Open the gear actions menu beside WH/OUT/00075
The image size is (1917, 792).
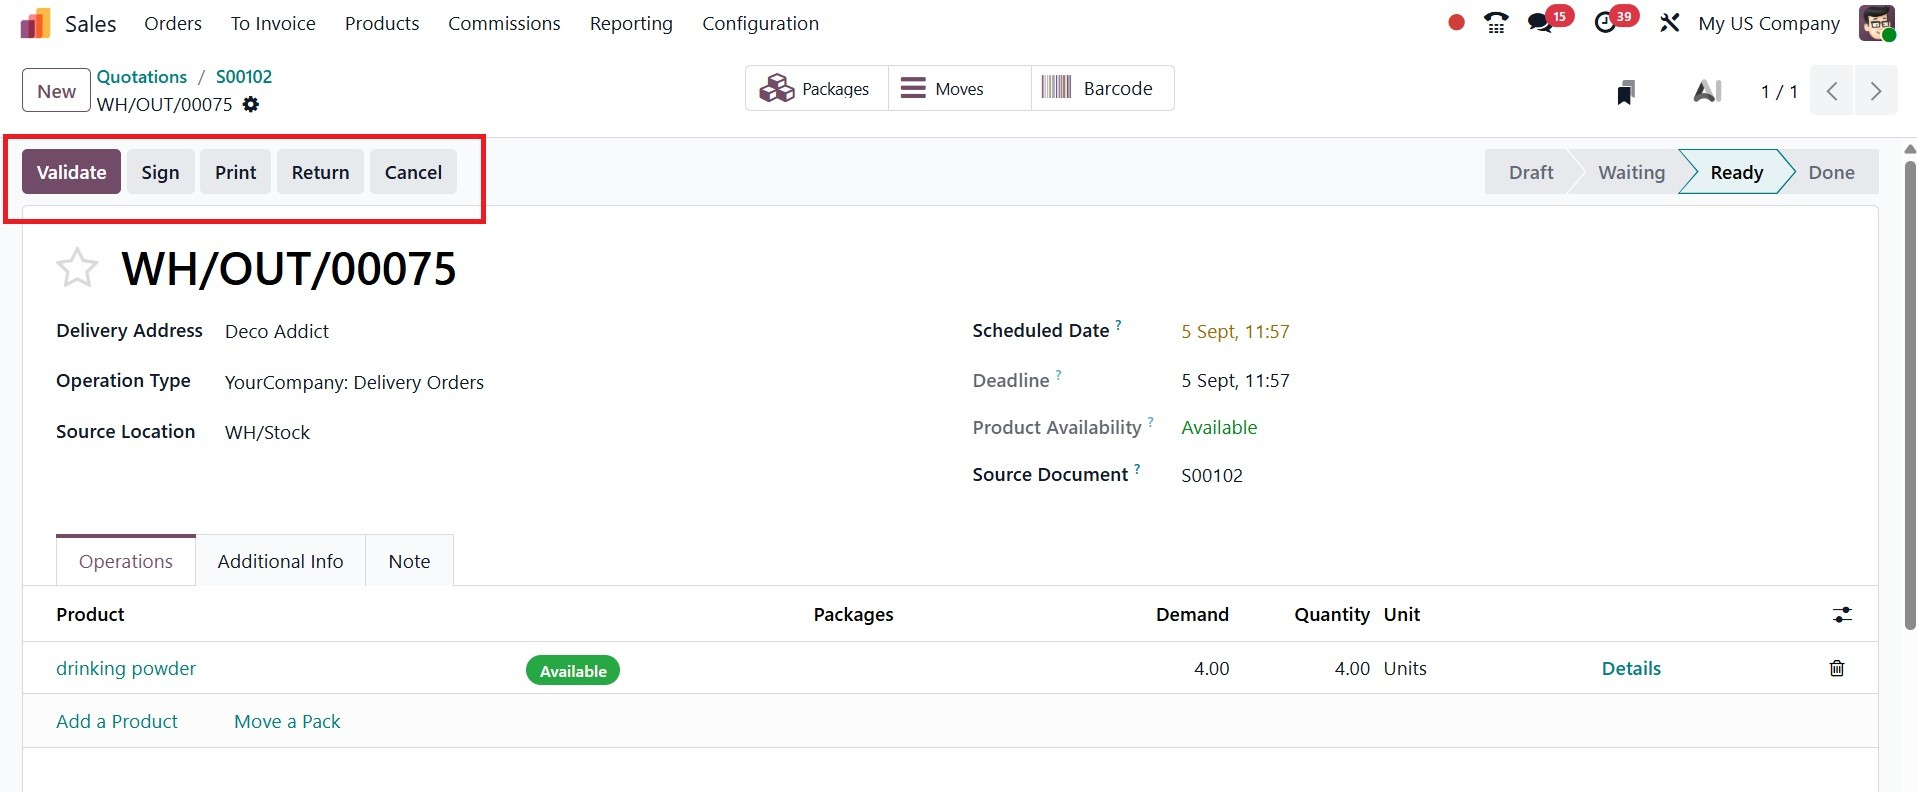[x=251, y=104]
